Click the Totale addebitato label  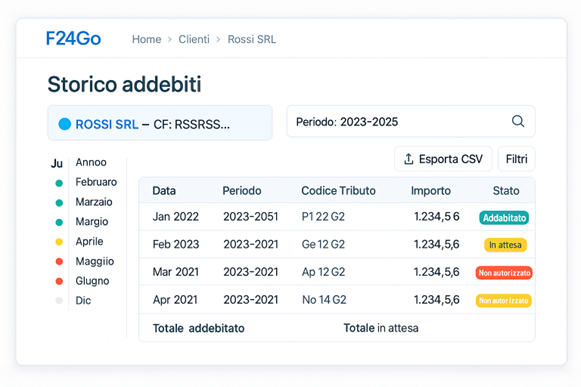coord(199,328)
